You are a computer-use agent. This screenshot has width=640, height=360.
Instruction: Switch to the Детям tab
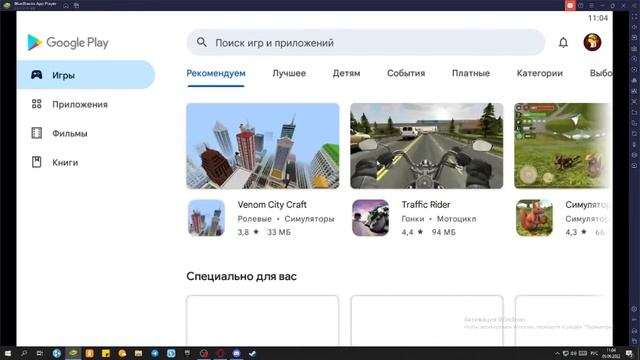coord(346,73)
